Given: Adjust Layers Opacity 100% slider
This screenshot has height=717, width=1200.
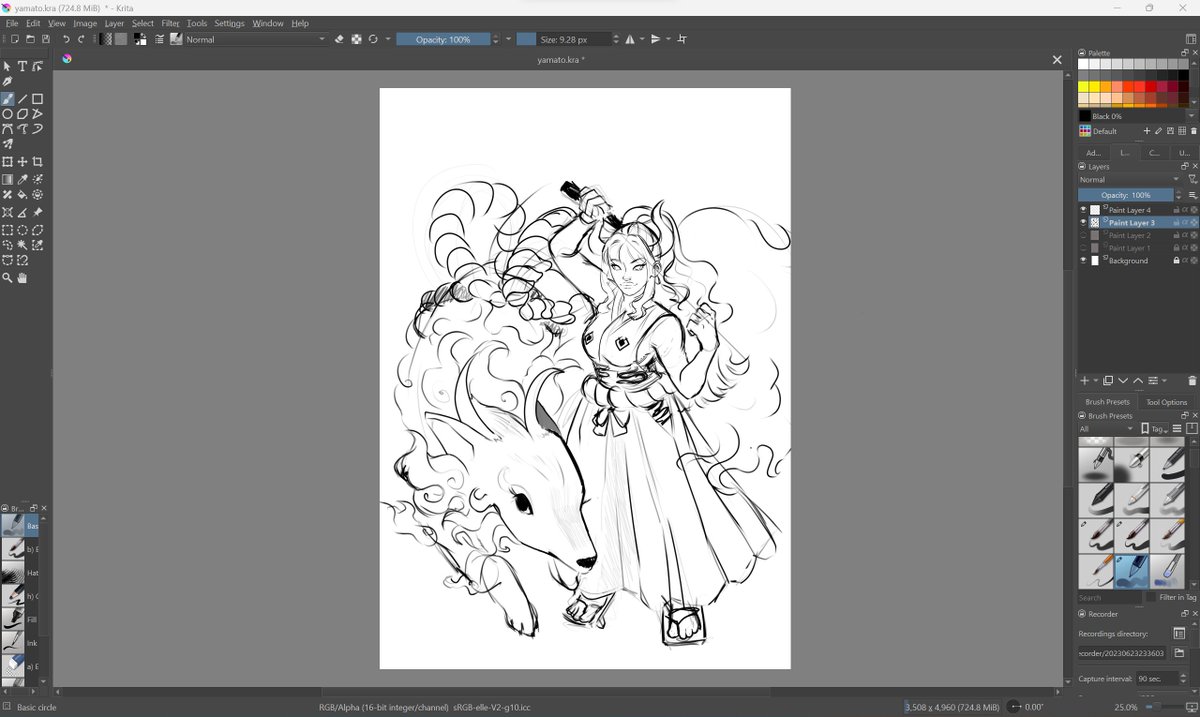Looking at the screenshot, I should point(1126,195).
